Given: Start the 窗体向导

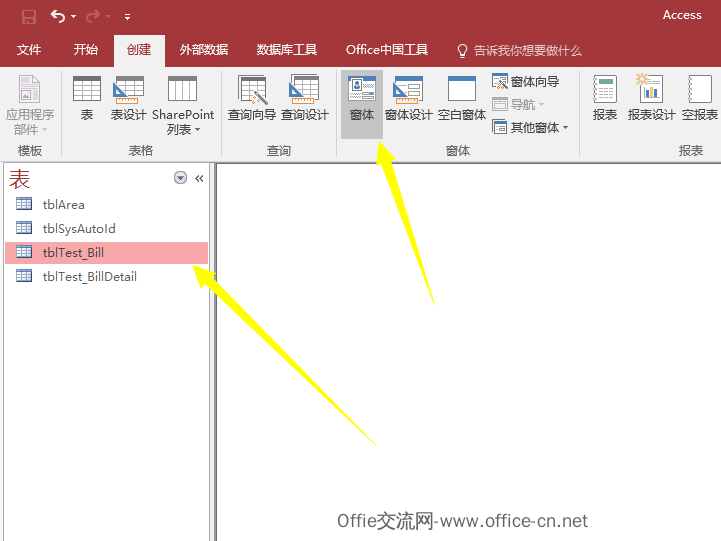Looking at the screenshot, I should 525,81.
